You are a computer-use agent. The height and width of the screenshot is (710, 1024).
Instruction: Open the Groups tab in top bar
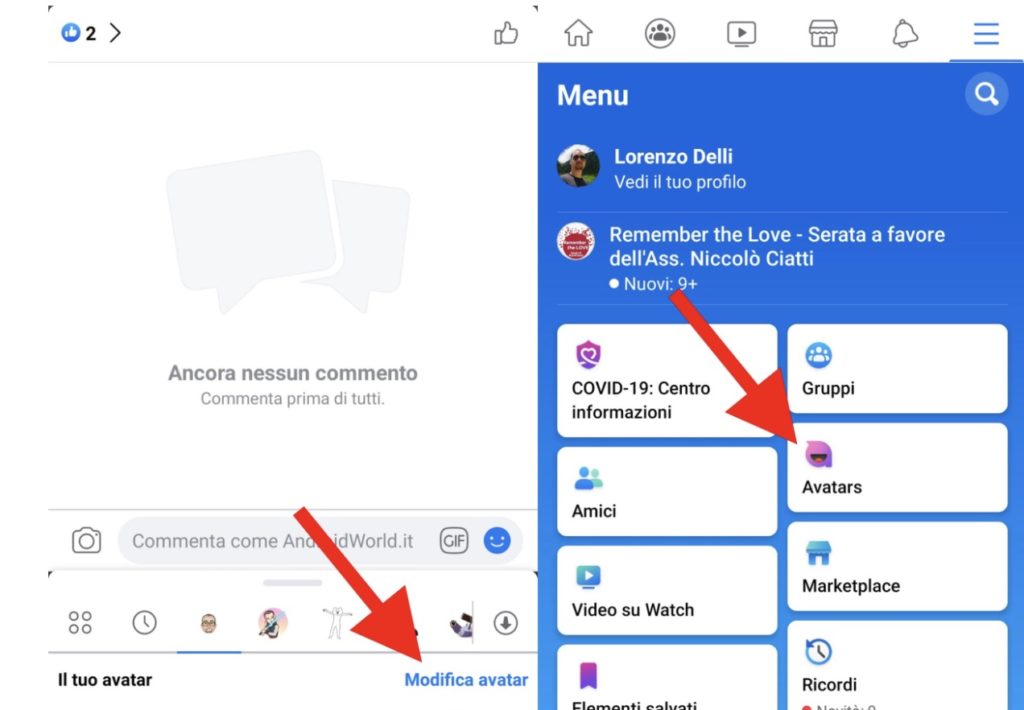[x=660, y=33]
